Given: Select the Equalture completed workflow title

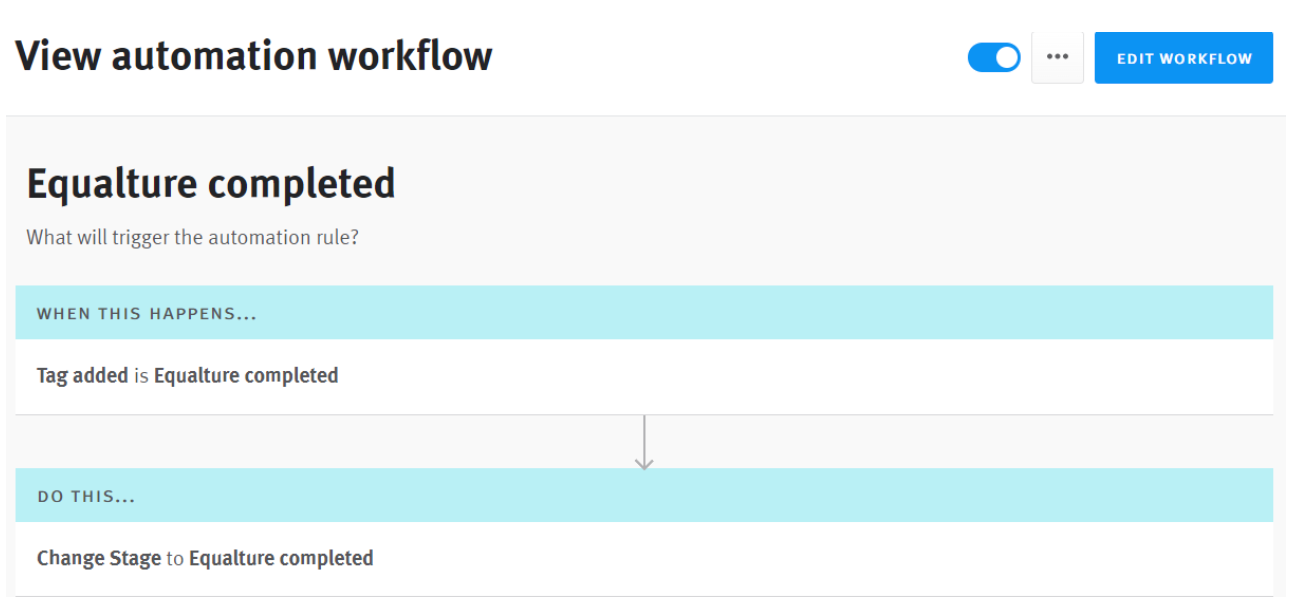Looking at the screenshot, I should tap(210, 184).
